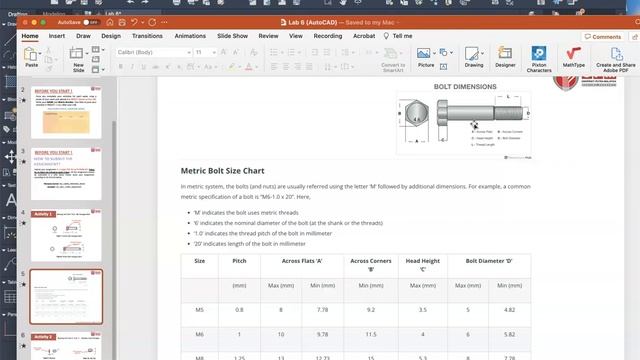Toggle Bold formatting
Image resolution: width=640 pixels, height=360 pixels.
click(x=121, y=67)
